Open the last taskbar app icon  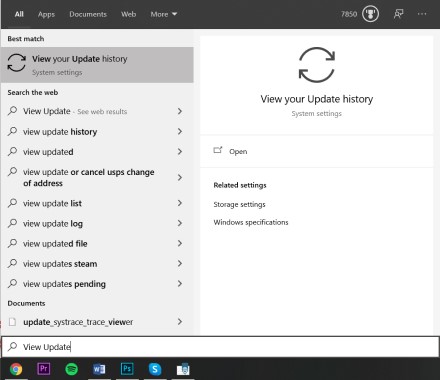[x=183, y=369]
